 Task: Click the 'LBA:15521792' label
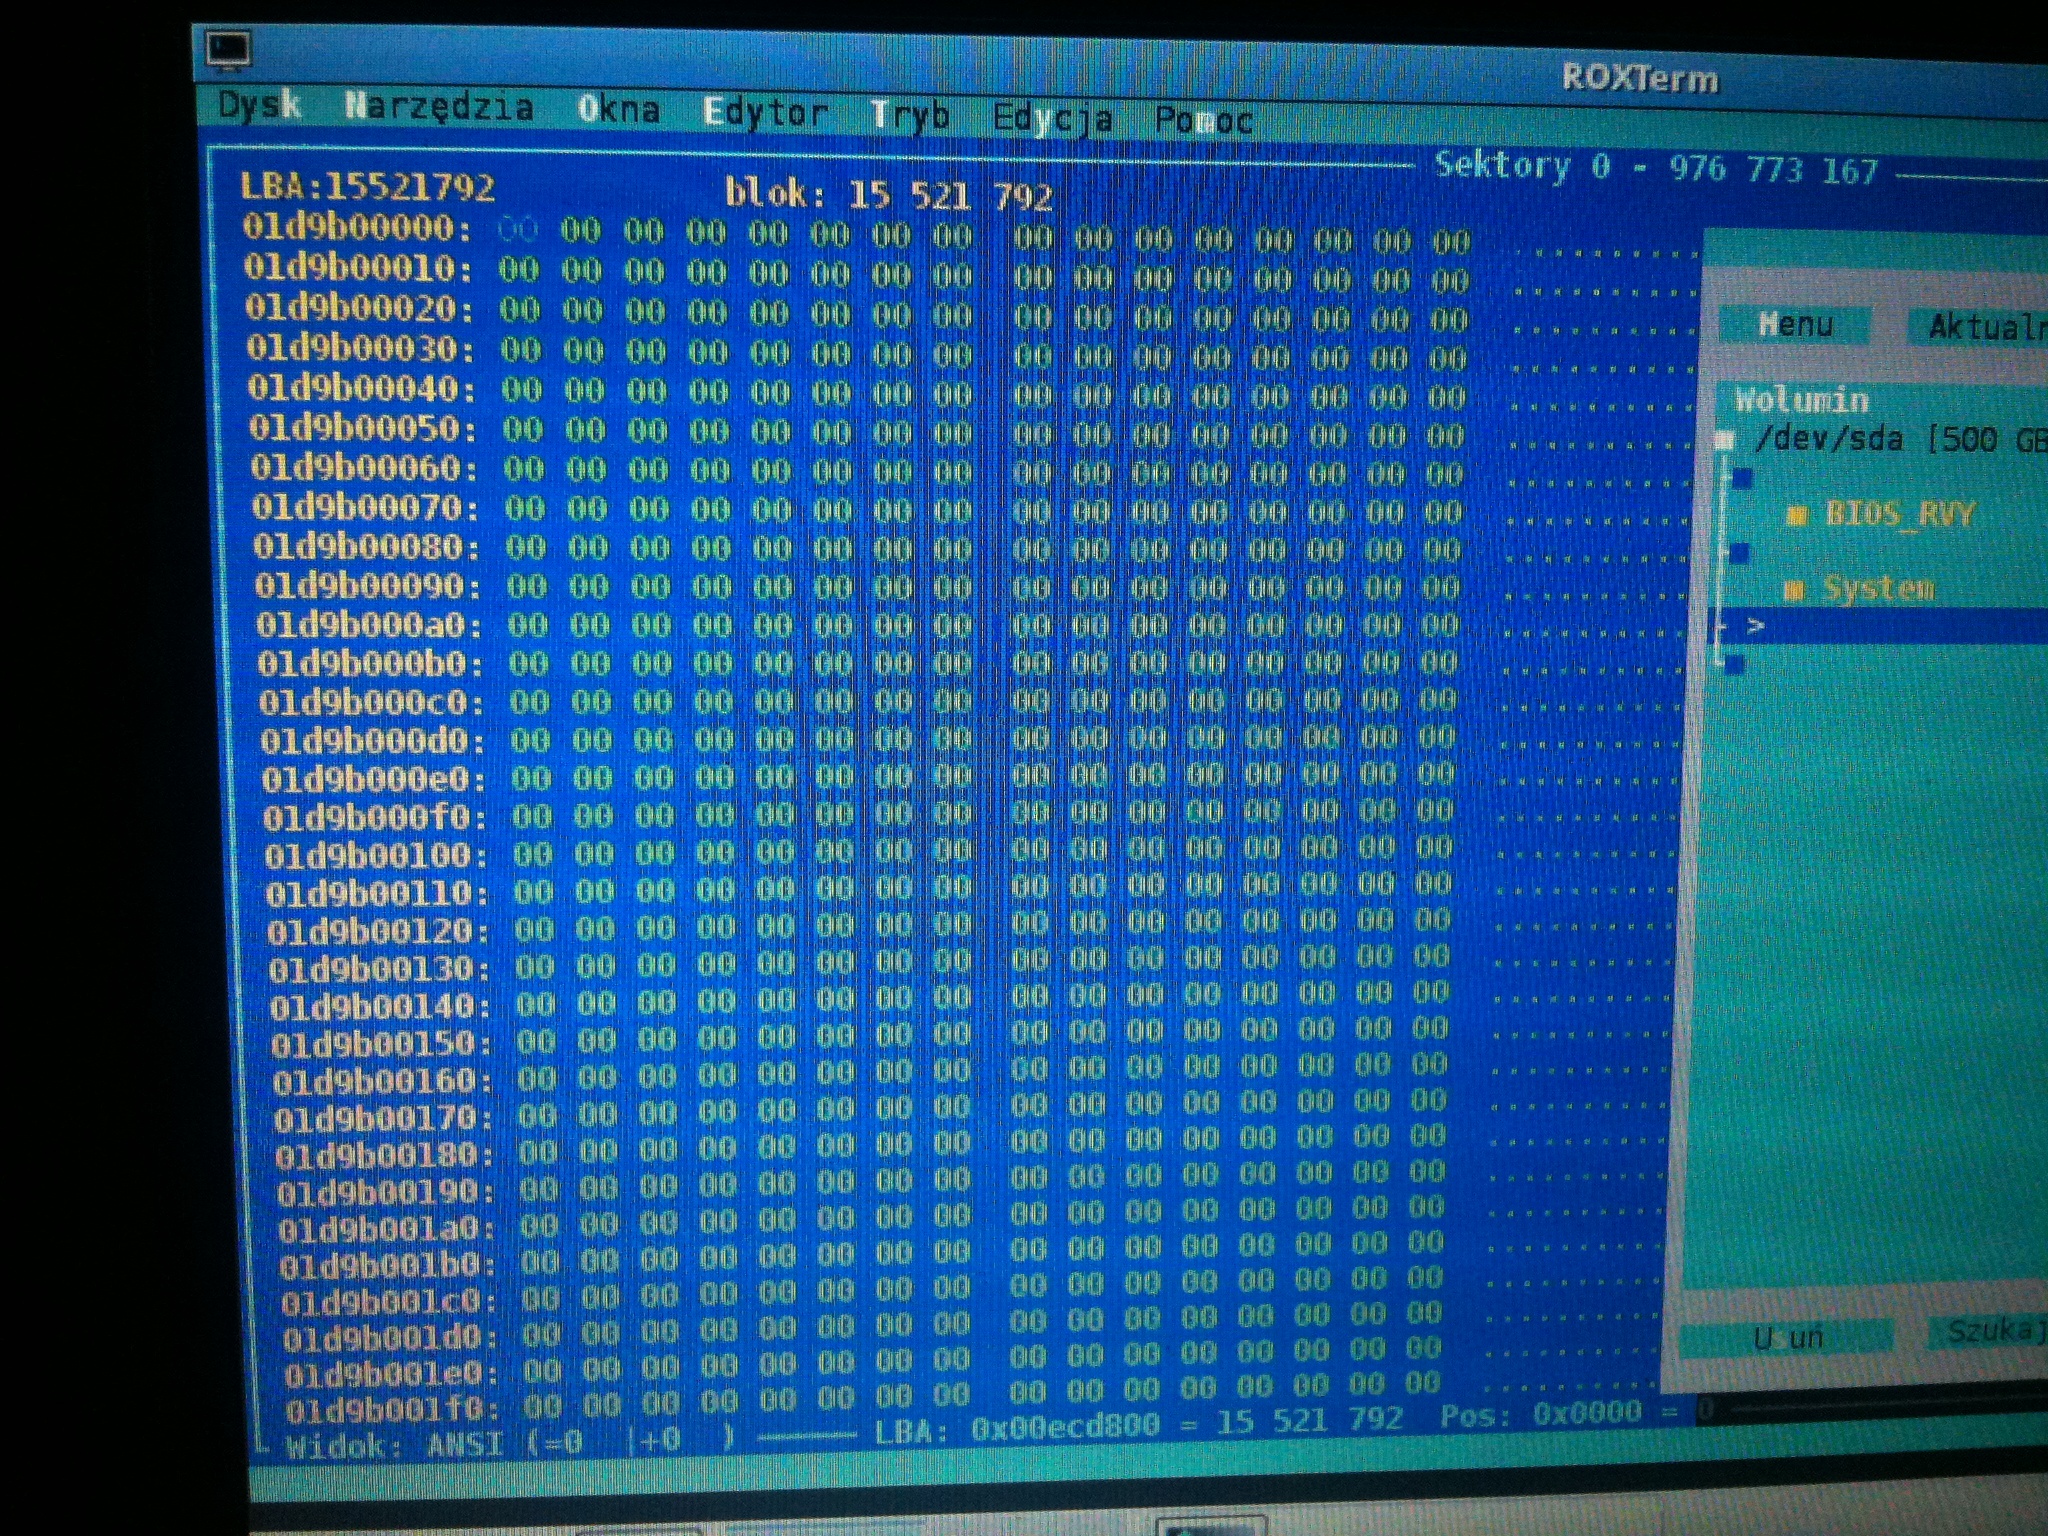(x=367, y=186)
